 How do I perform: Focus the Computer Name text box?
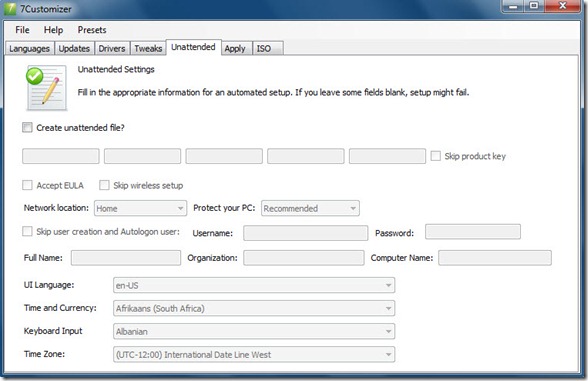495,258
